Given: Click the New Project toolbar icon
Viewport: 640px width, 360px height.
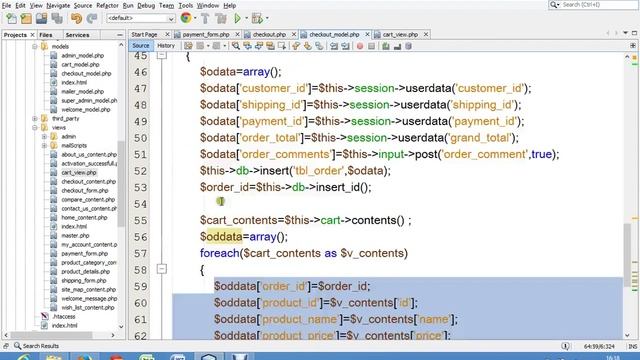Looking at the screenshot, I should point(26,18).
